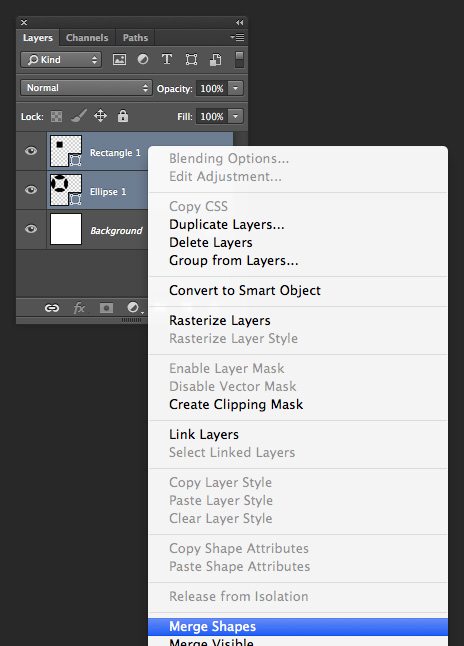Click the Rectangle 1 layer name
The image size is (464, 646).
(x=115, y=153)
